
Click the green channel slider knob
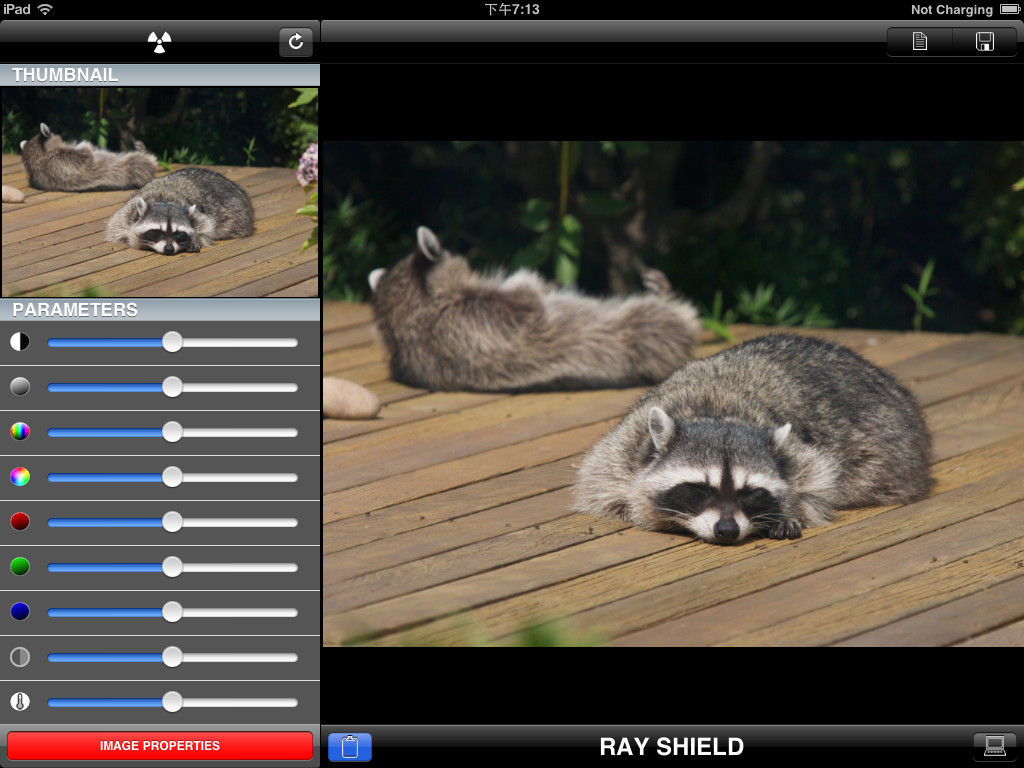[x=172, y=568]
